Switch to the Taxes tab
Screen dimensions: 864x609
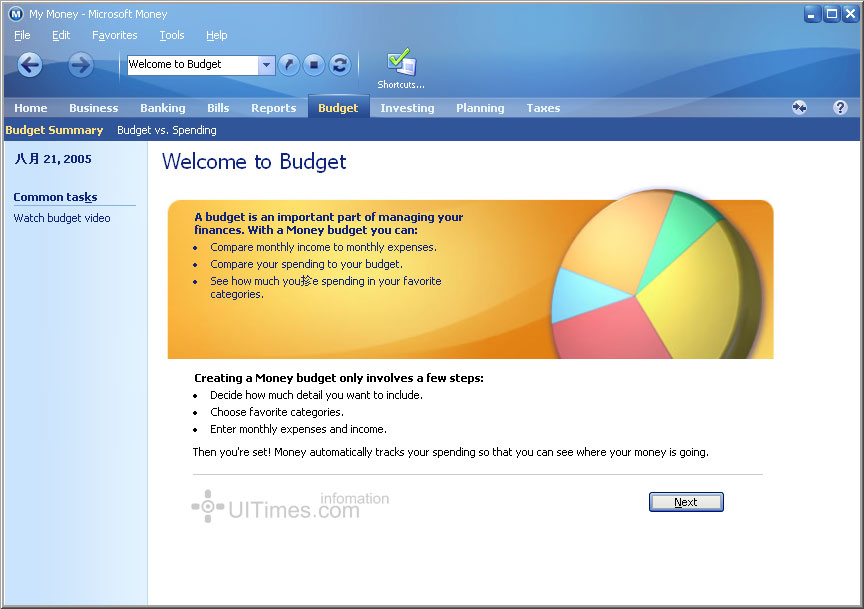click(543, 108)
